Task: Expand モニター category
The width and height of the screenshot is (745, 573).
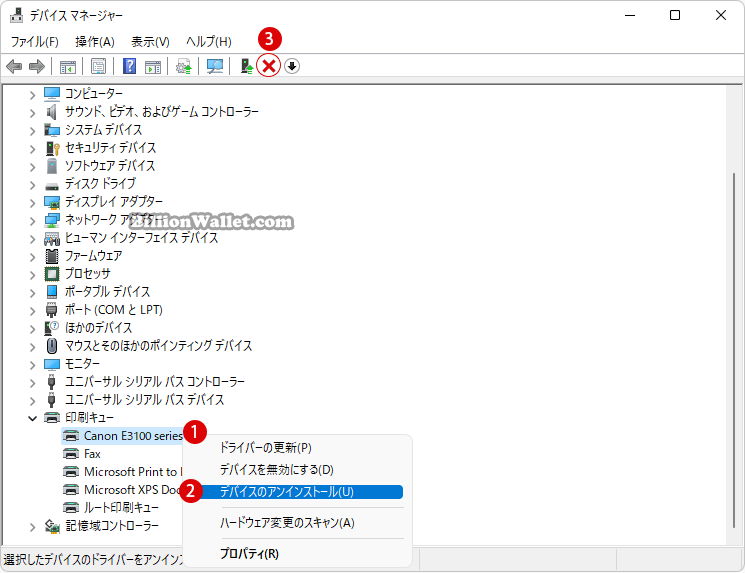Action: [x=32, y=365]
